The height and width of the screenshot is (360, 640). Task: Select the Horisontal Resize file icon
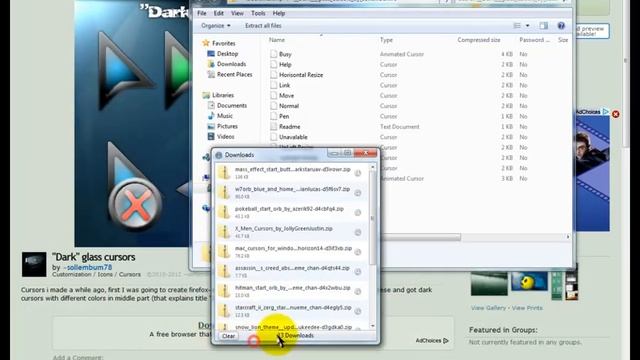click(x=273, y=75)
